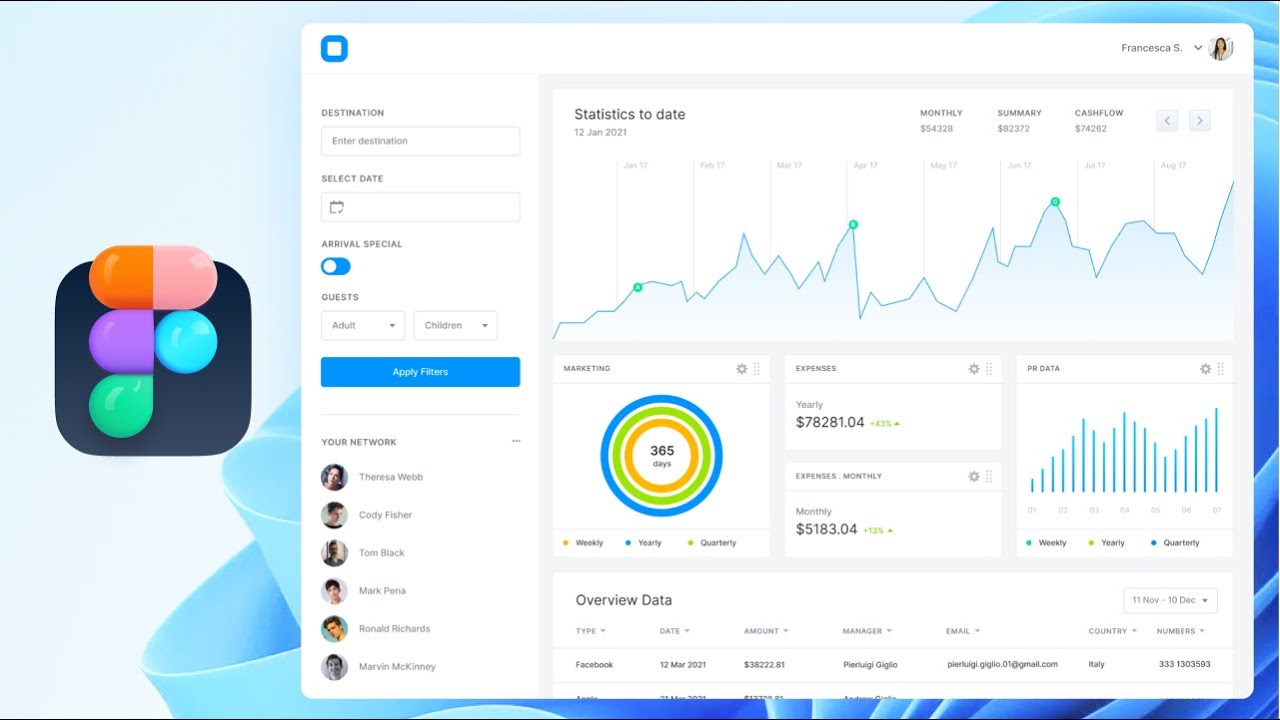Toggle Weekly legend in Marketing card
The width and height of the screenshot is (1280, 720).
pyautogui.click(x=583, y=543)
